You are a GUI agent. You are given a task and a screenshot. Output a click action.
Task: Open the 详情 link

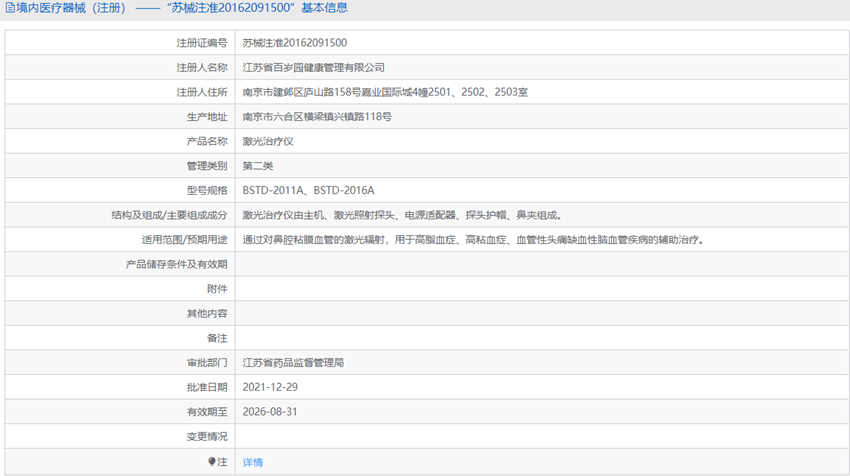point(253,462)
